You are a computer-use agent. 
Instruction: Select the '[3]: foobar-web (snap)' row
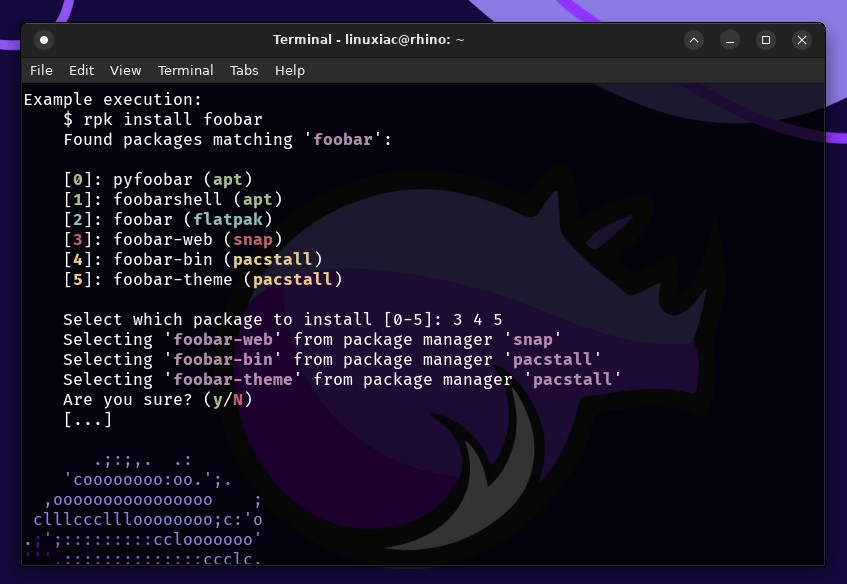(173, 239)
